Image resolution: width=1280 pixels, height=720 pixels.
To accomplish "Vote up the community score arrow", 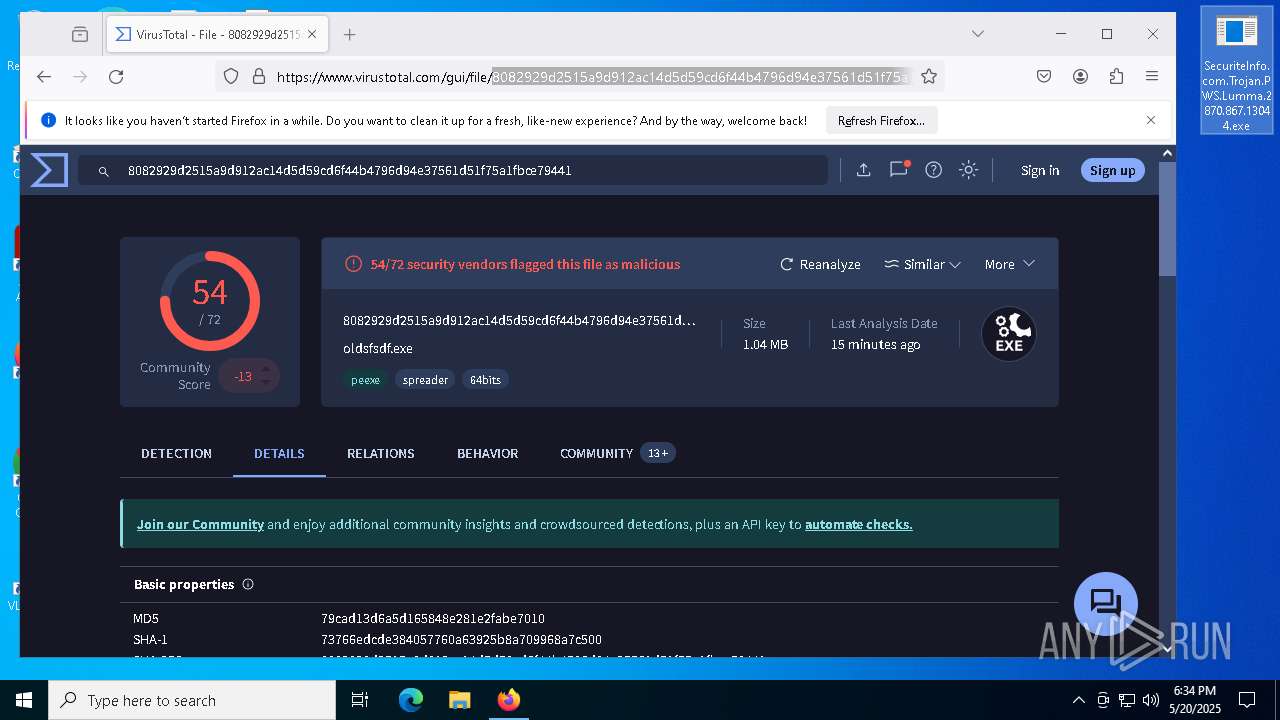I will [266, 369].
